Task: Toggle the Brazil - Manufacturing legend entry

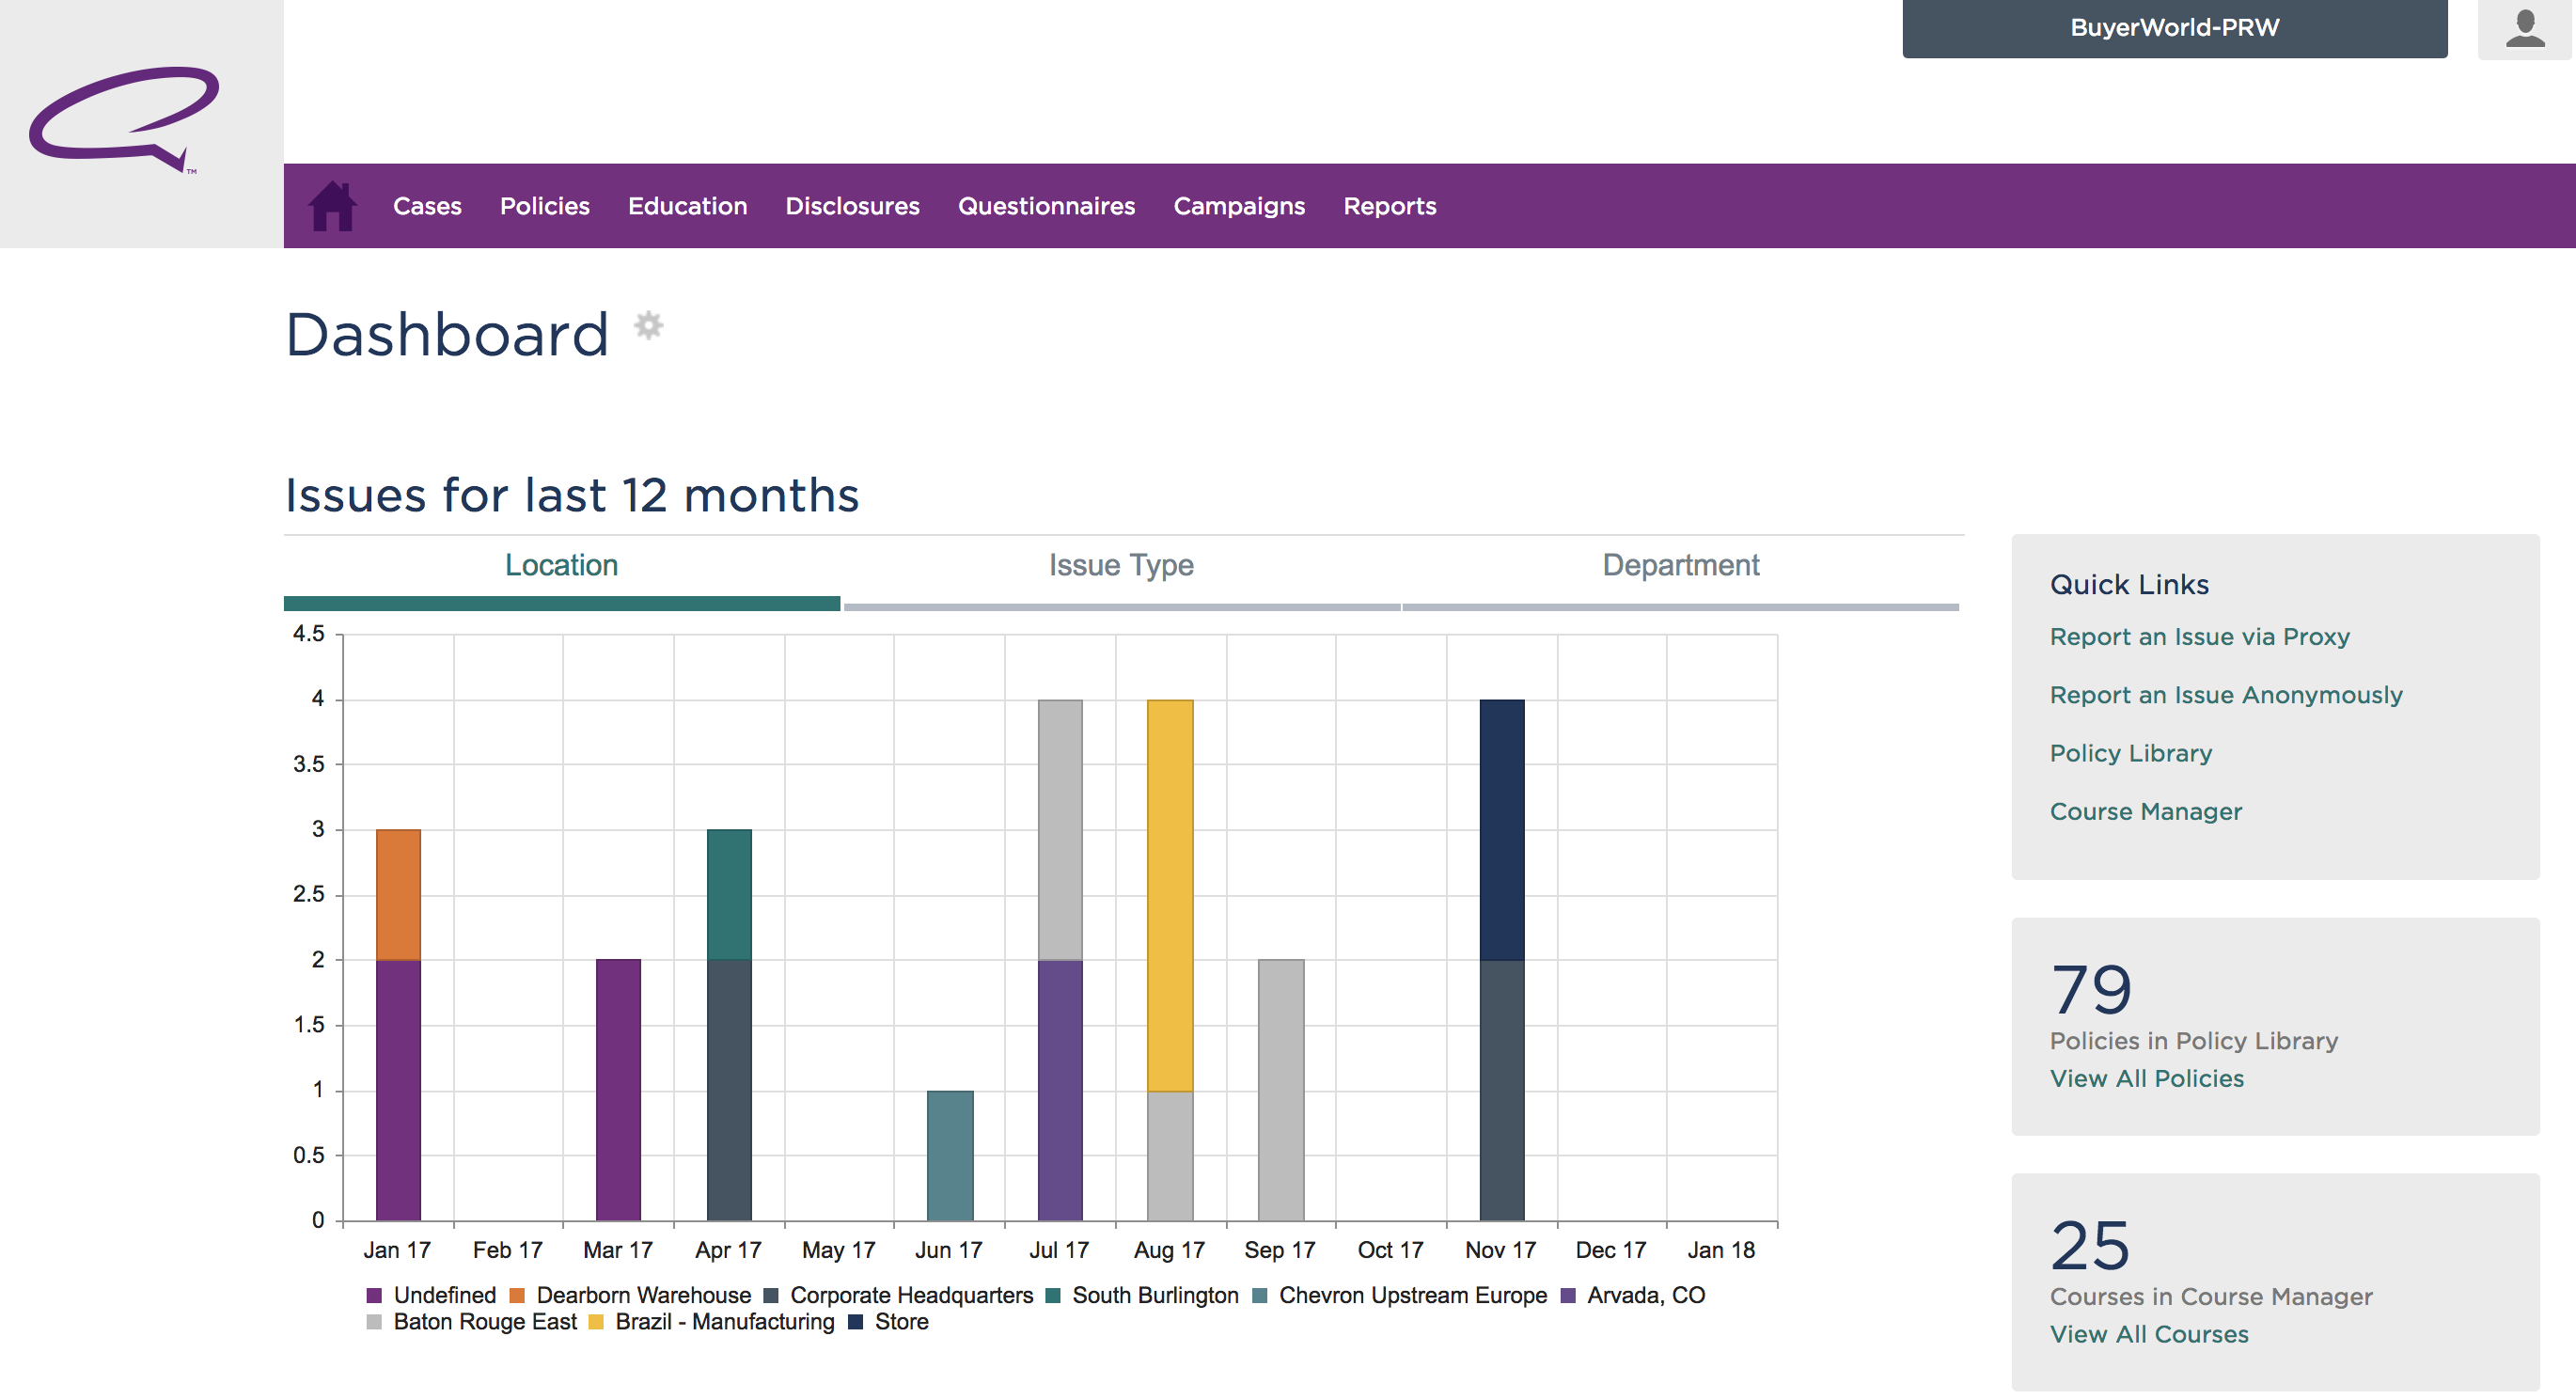Action: pos(711,1322)
